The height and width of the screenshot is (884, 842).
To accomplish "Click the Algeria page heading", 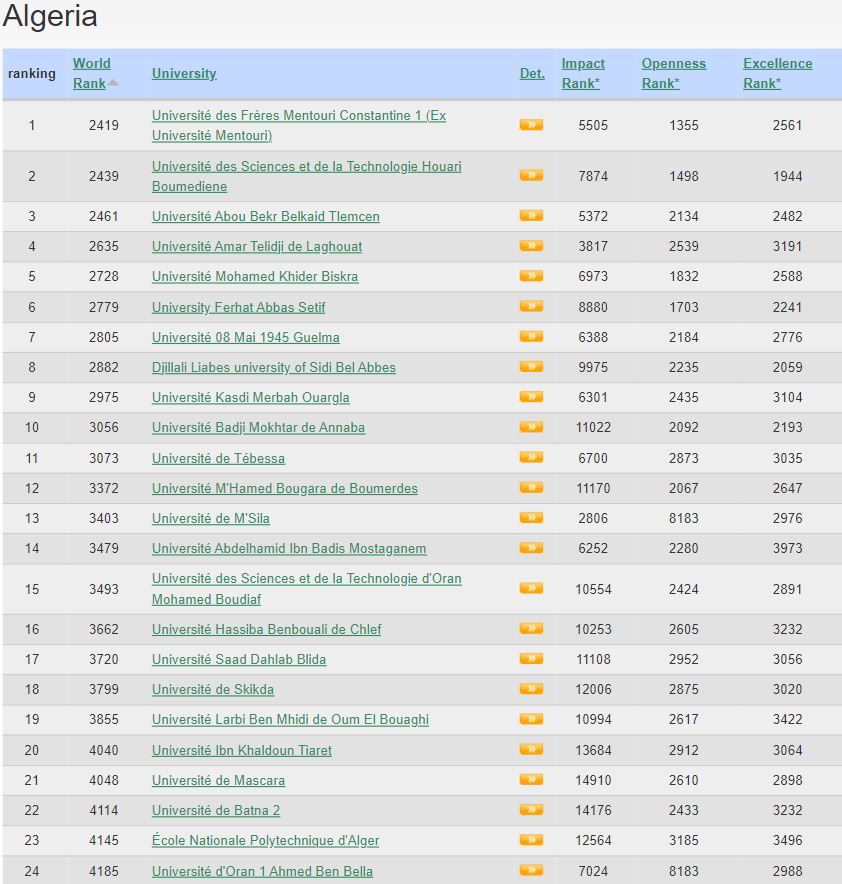I will click(50, 16).
